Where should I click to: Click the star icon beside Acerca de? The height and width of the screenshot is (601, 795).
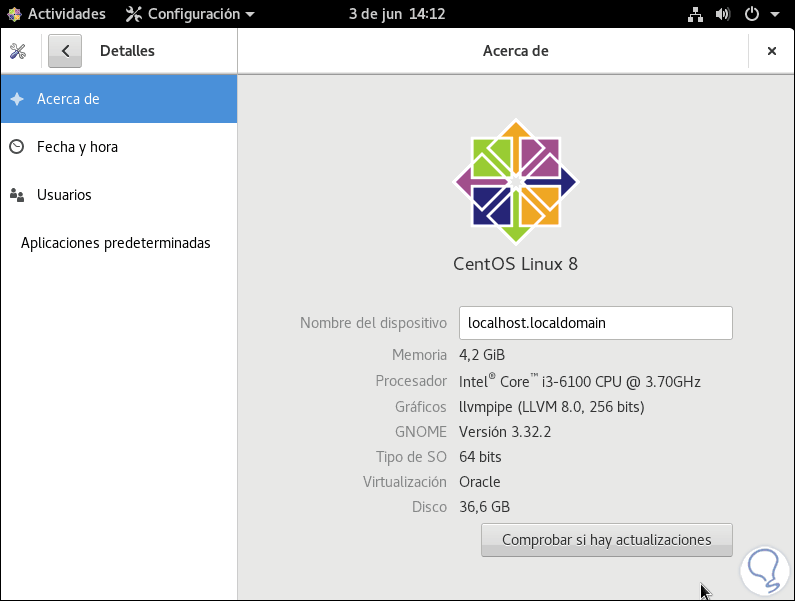tap(17, 99)
